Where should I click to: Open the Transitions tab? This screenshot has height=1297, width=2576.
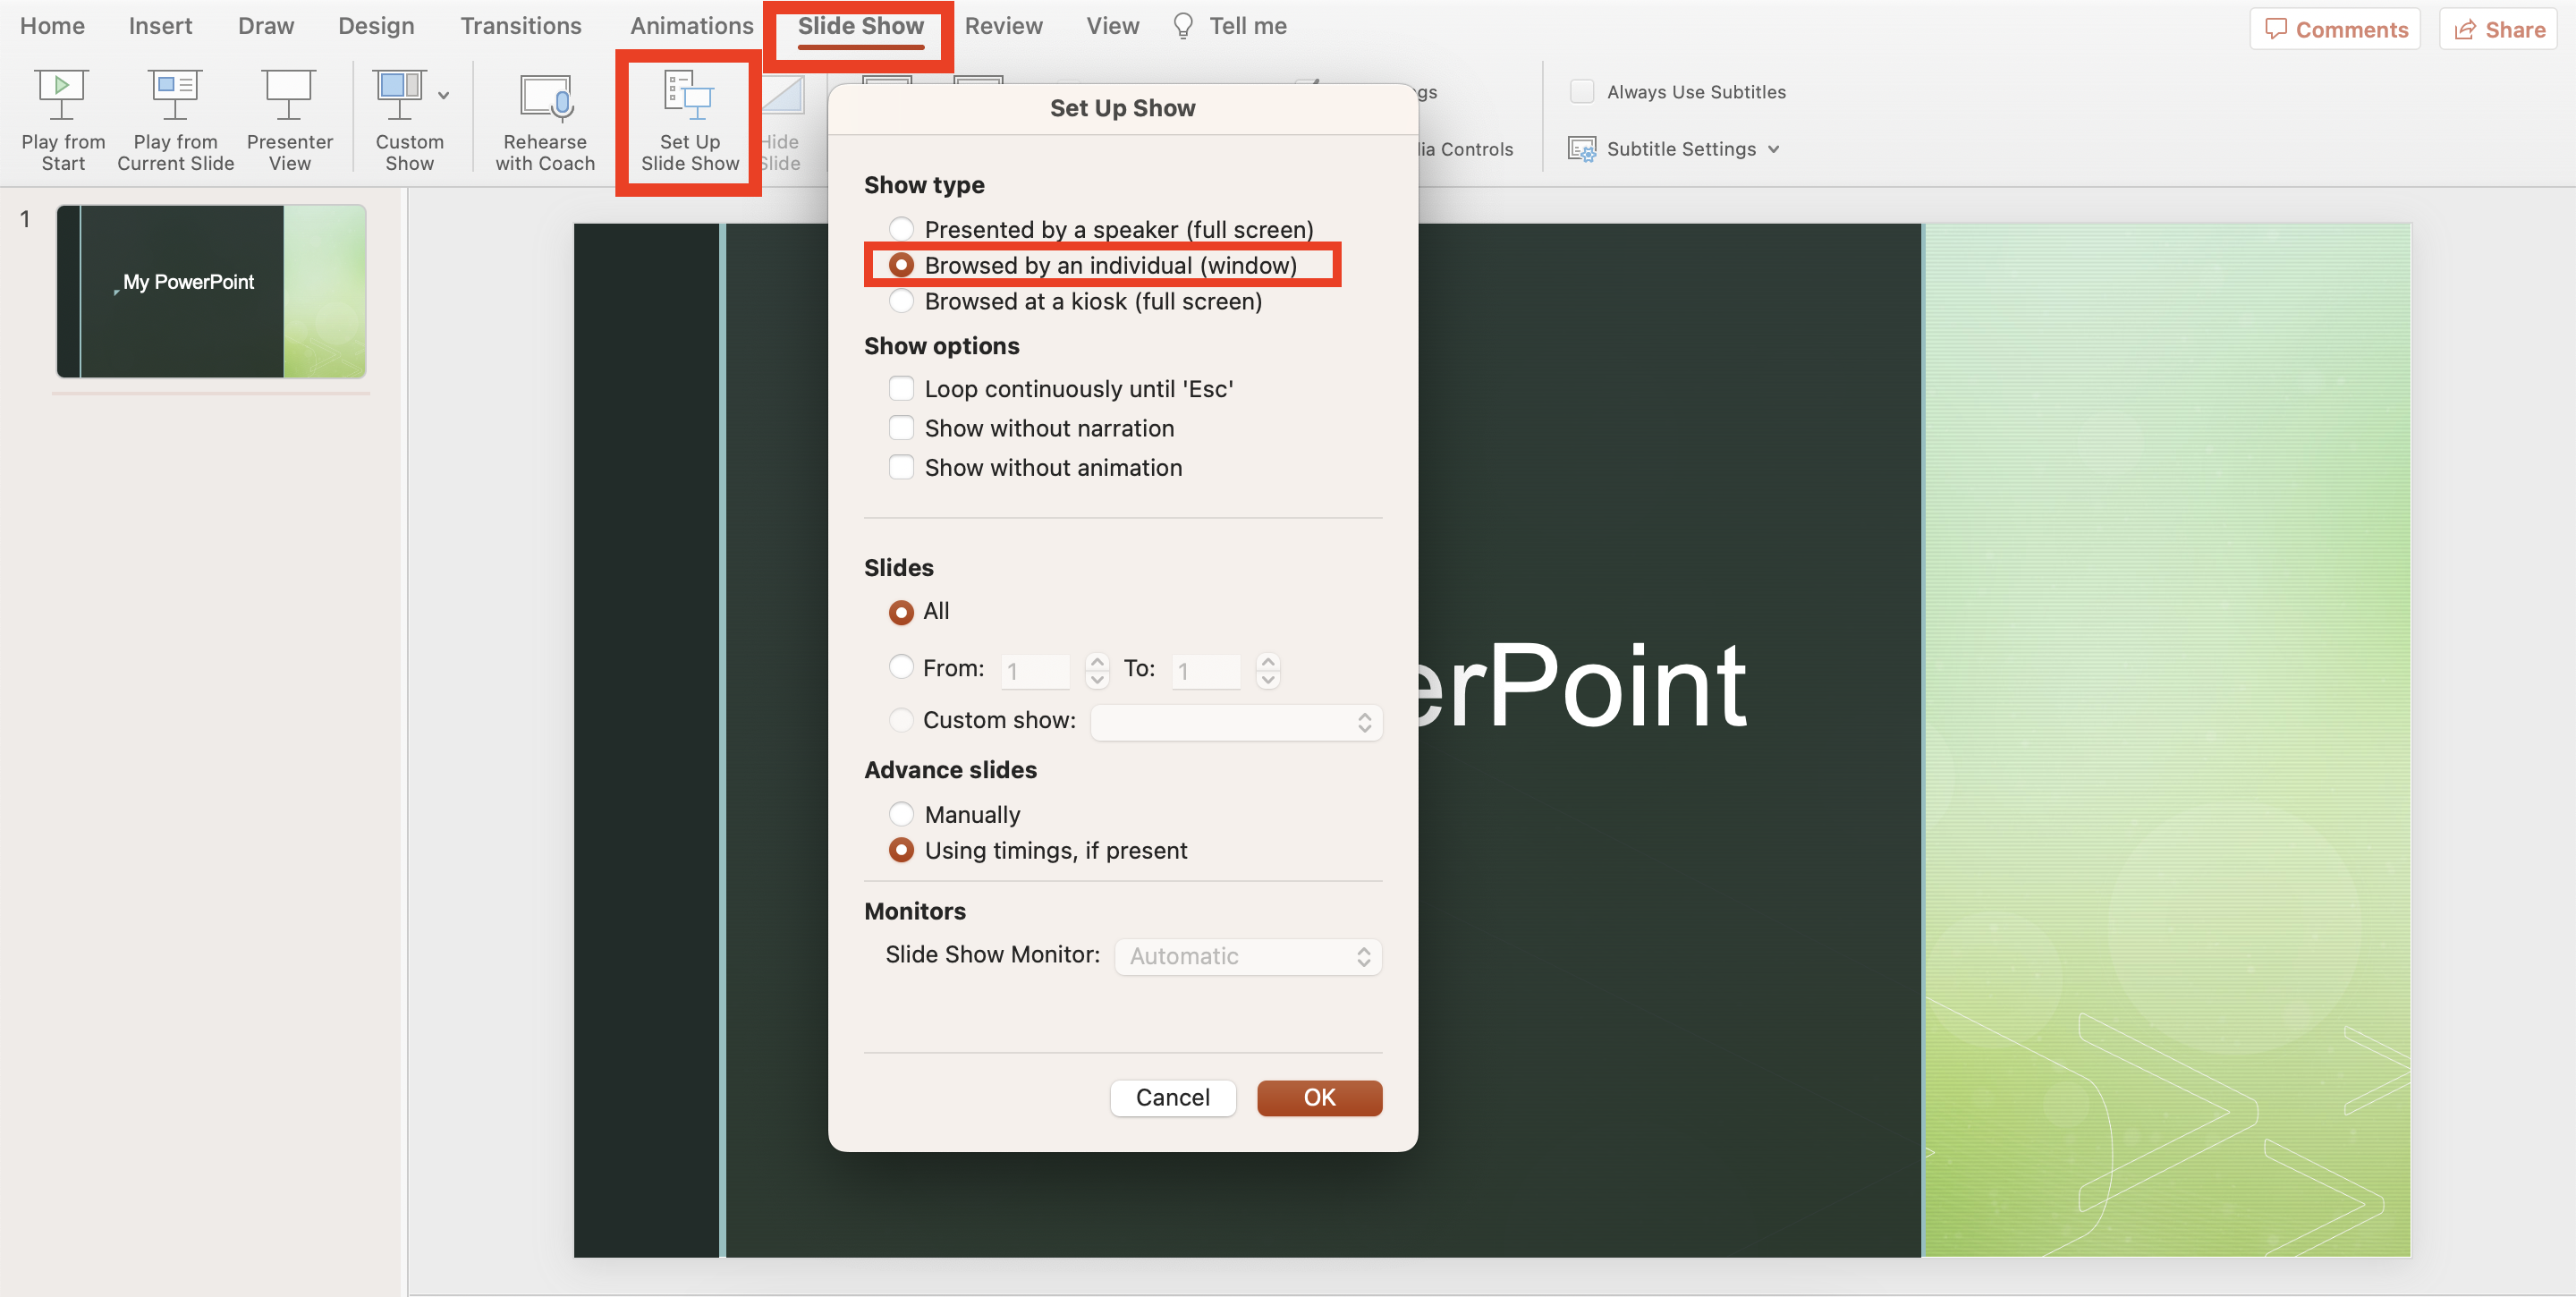[x=520, y=26]
